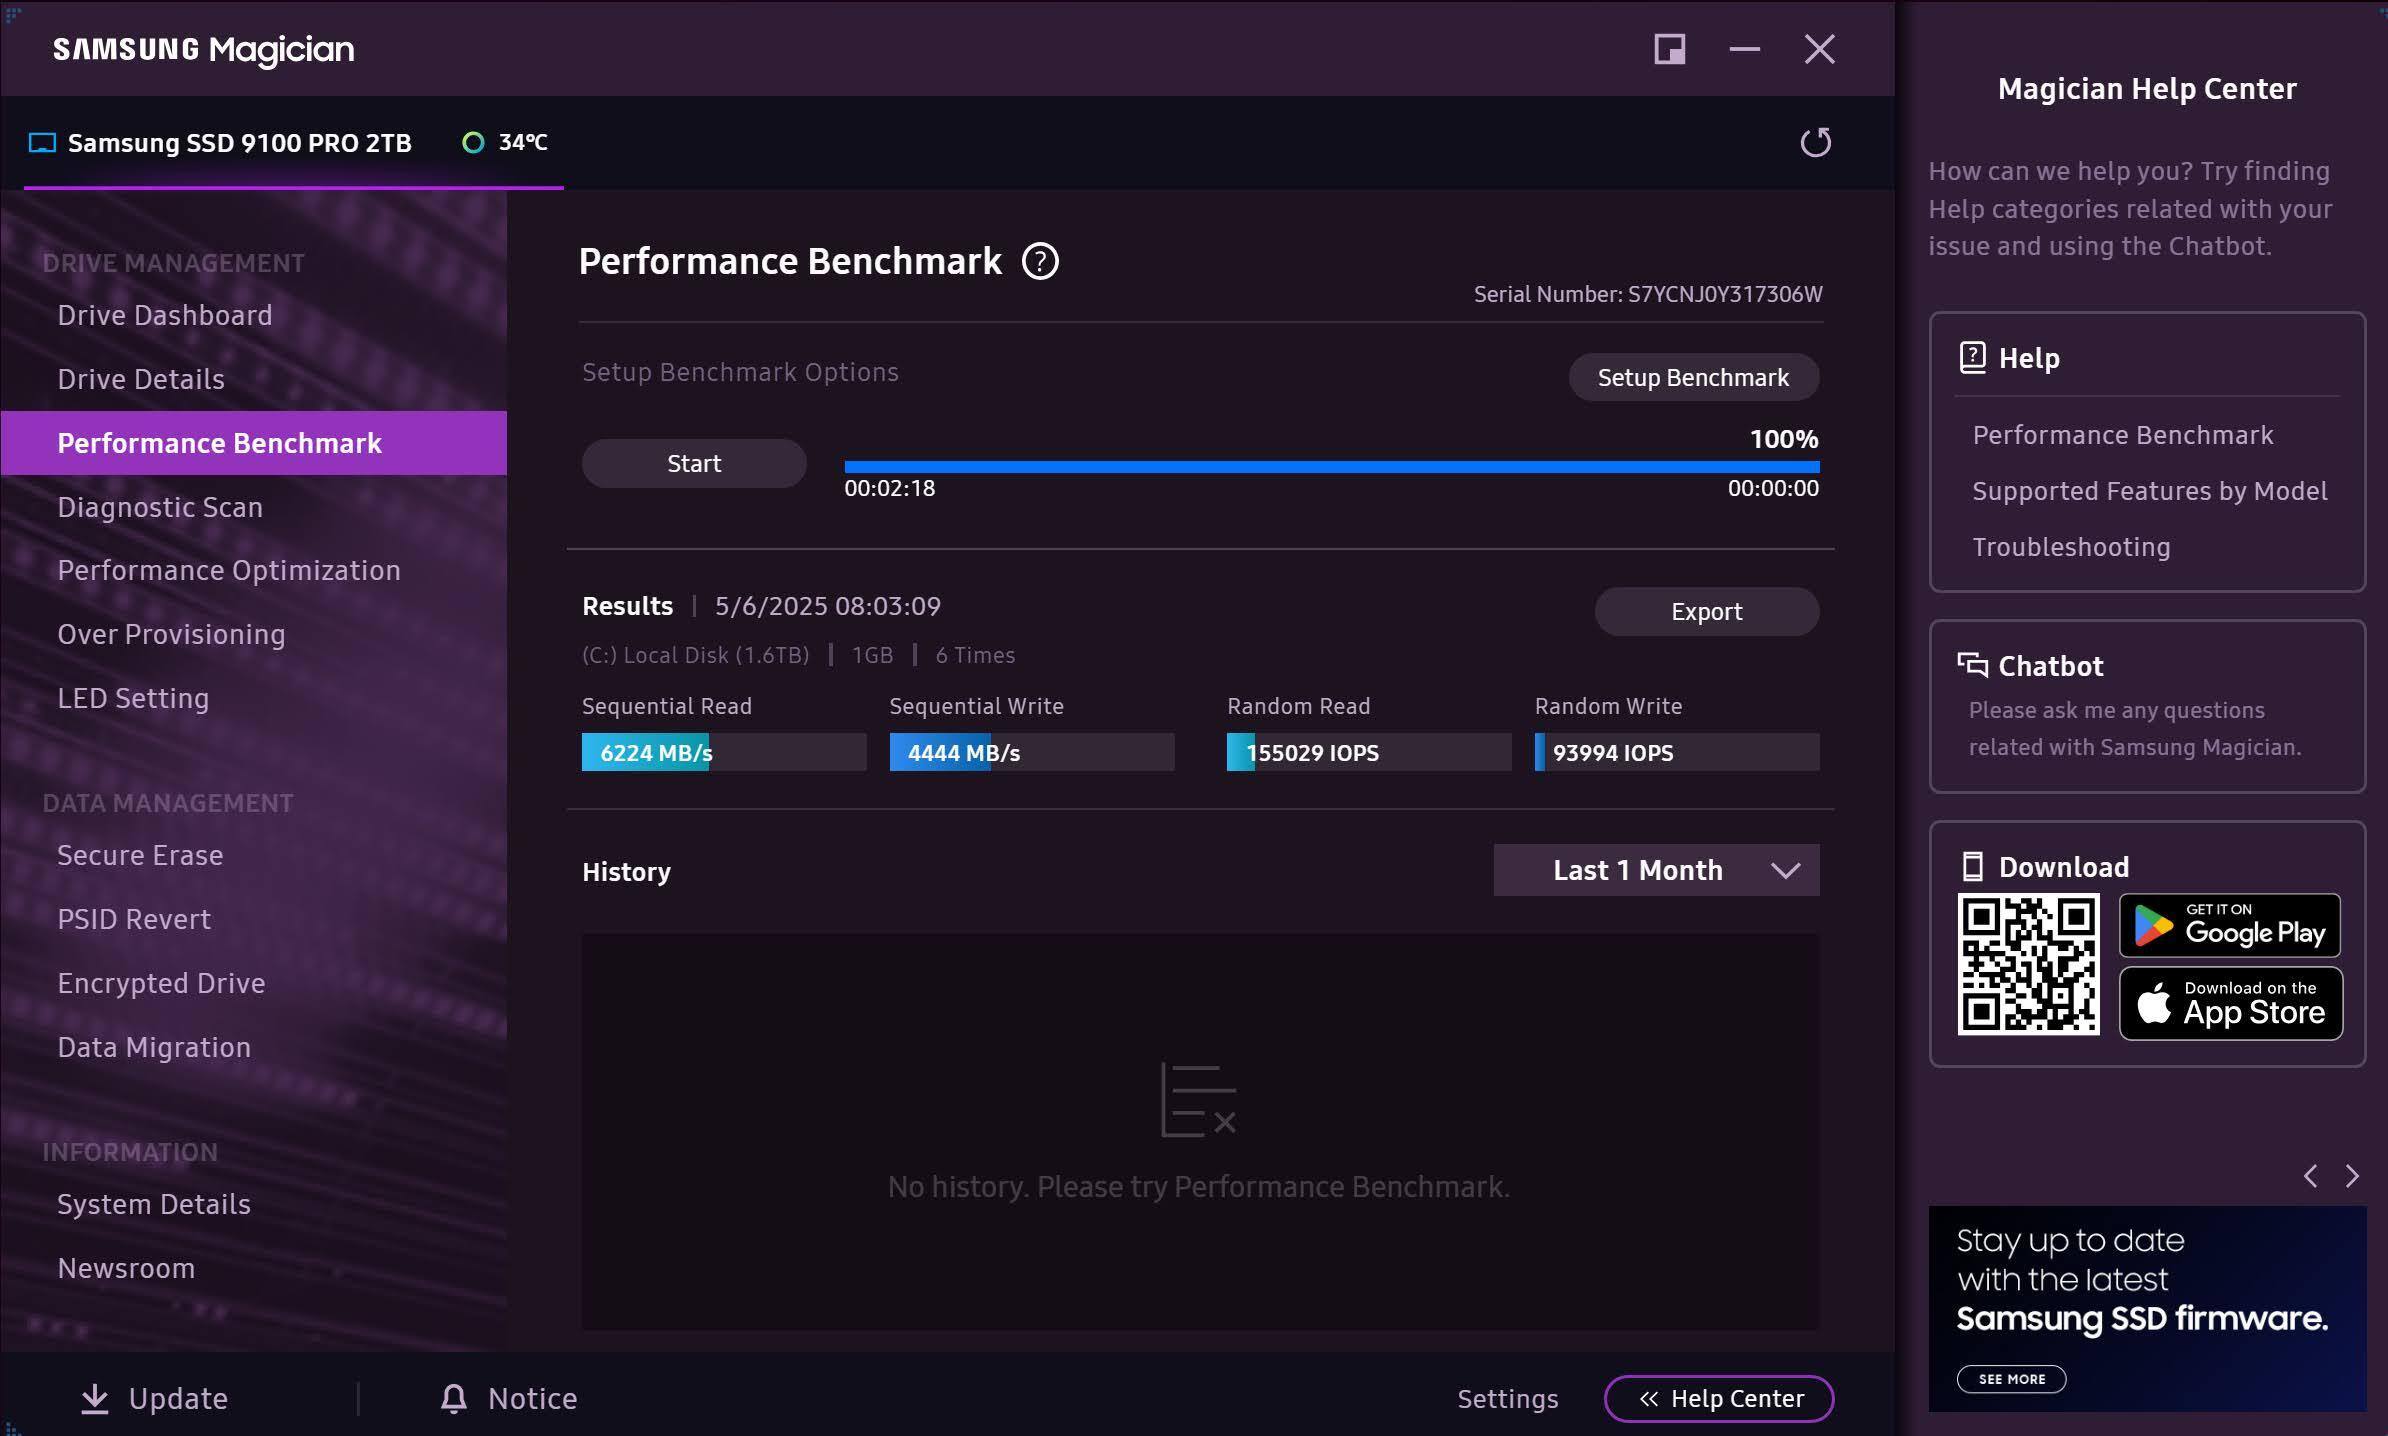Click the compact window mode icon
The image size is (2388, 1436).
[x=1669, y=49]
